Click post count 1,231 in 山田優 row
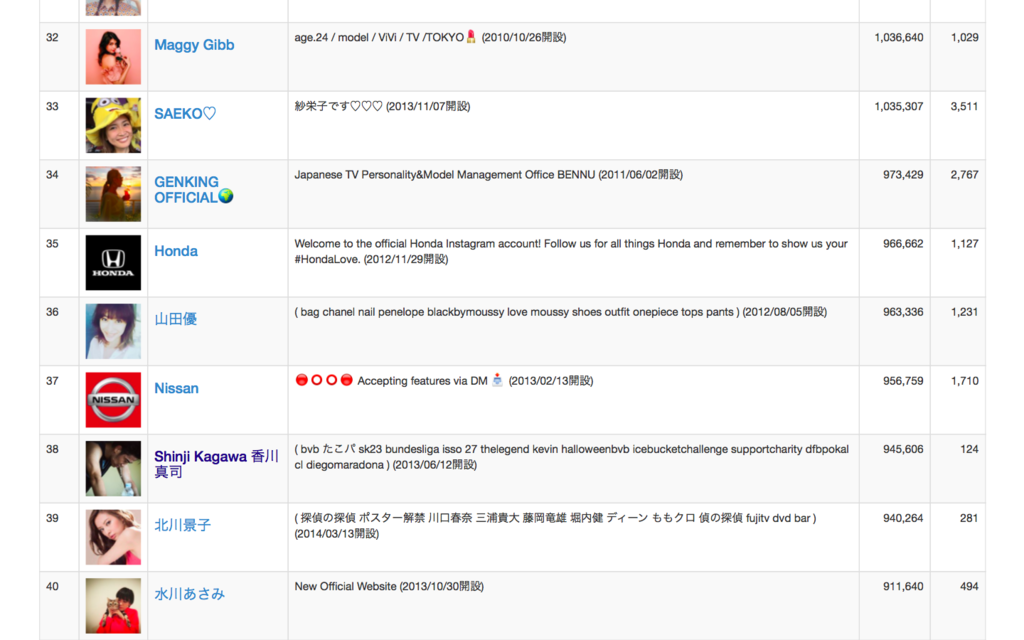This screenshot has height=640, width=1024. click(x=965, y=312)
